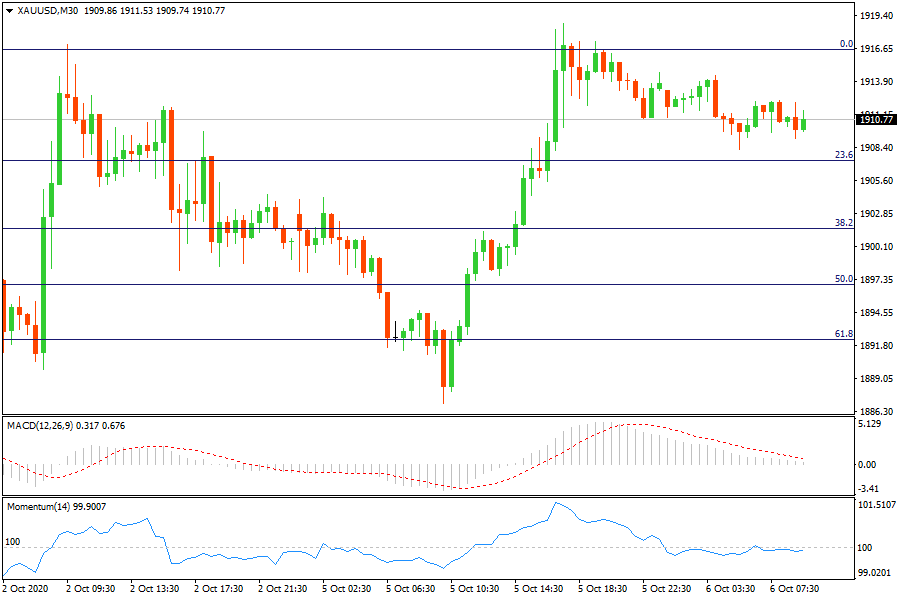Select the 6 Oct 07:30 time label
This screenshot has height=600, width=900.
point(793,589)
